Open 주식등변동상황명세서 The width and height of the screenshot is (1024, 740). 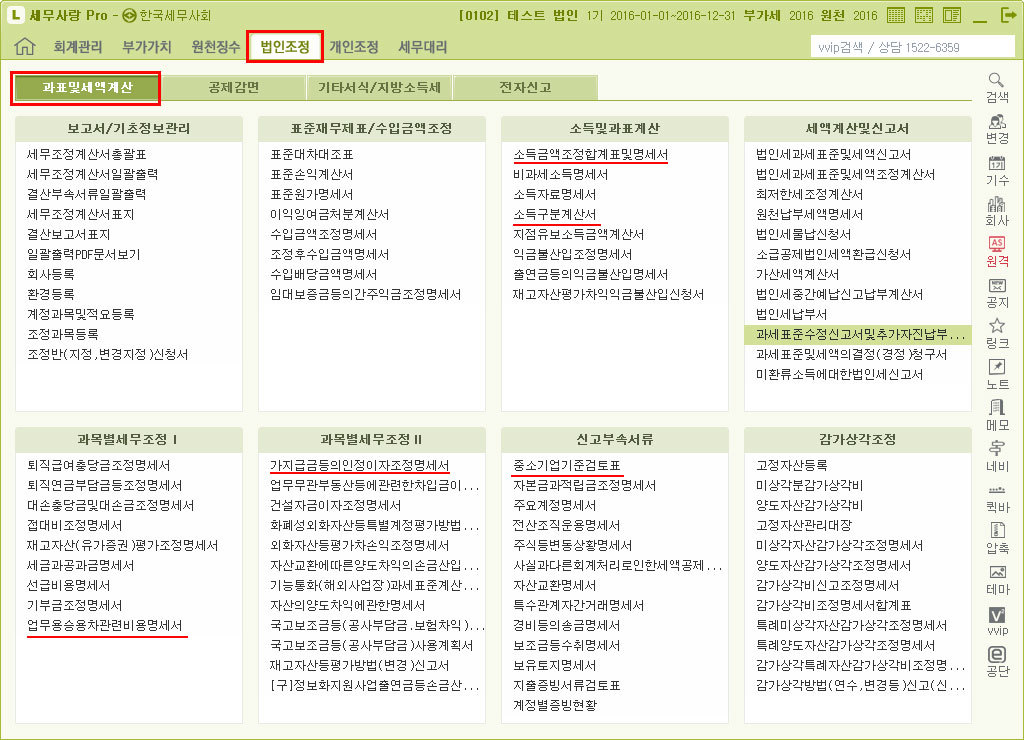[x=572, y=545]
